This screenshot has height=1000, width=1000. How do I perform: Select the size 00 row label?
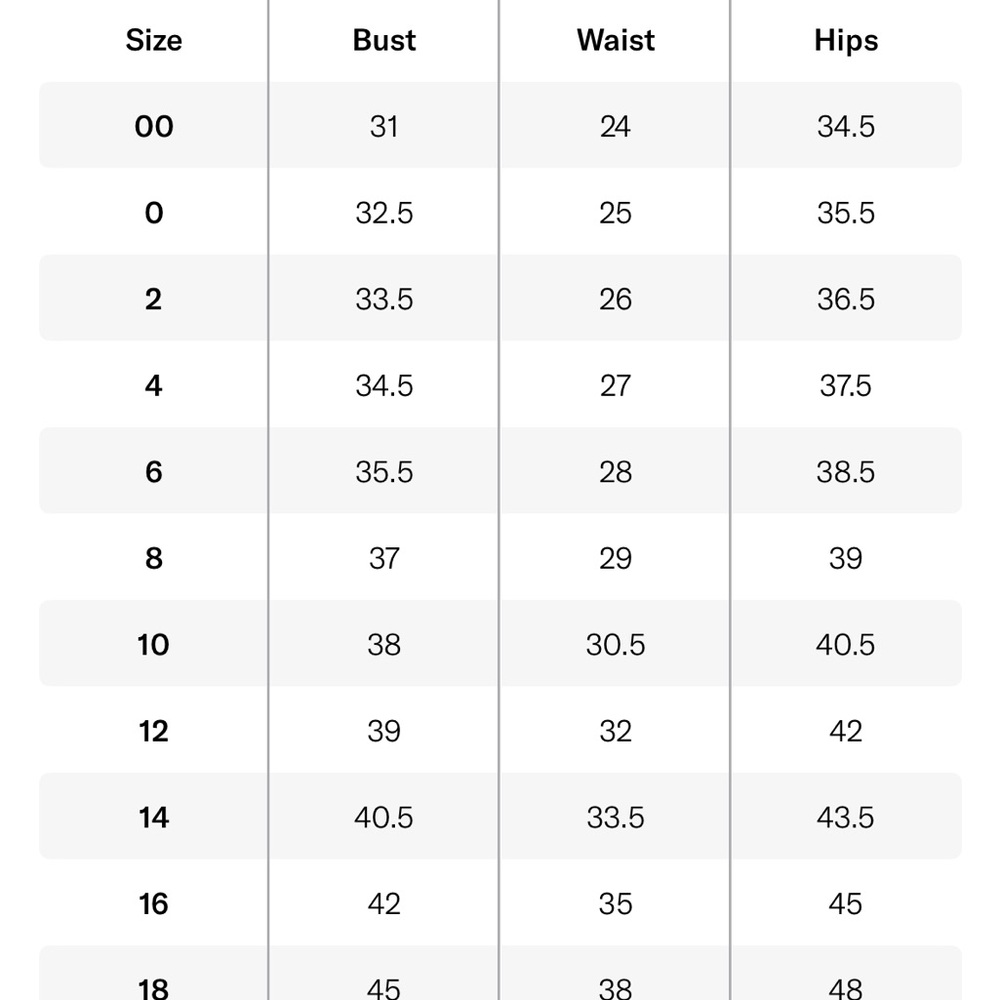point(154,126)
